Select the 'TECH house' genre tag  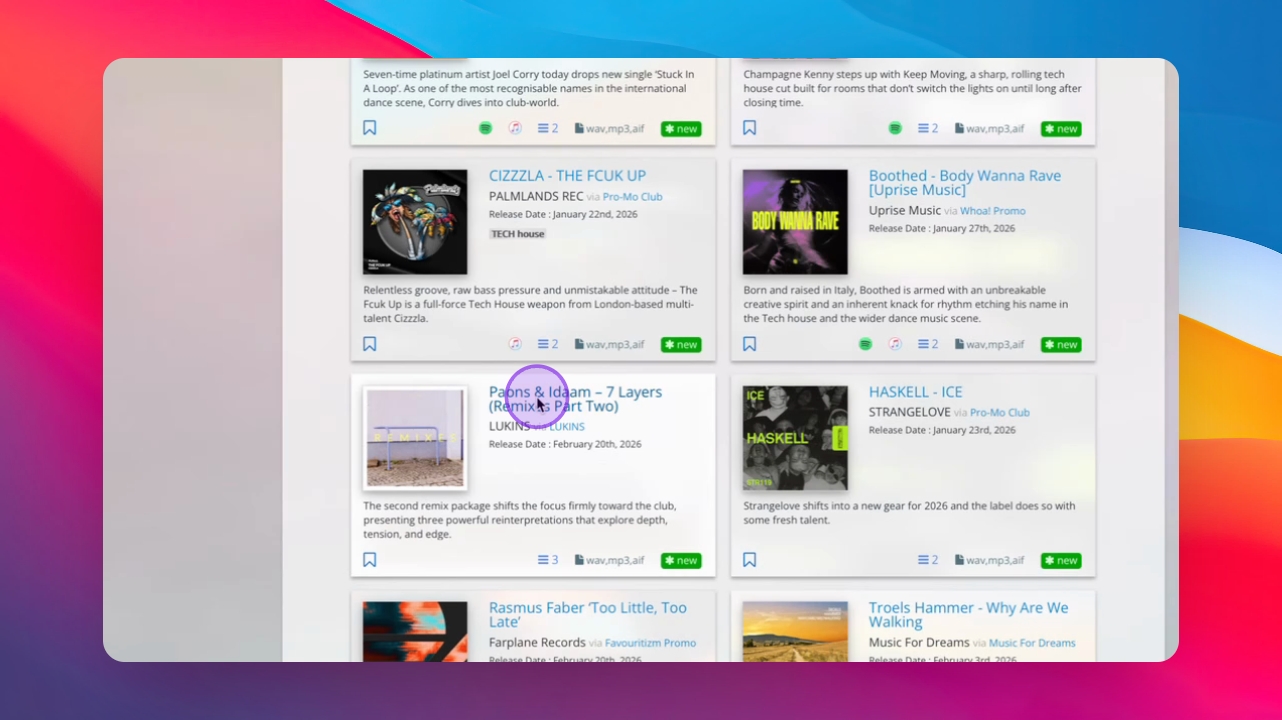518,234
